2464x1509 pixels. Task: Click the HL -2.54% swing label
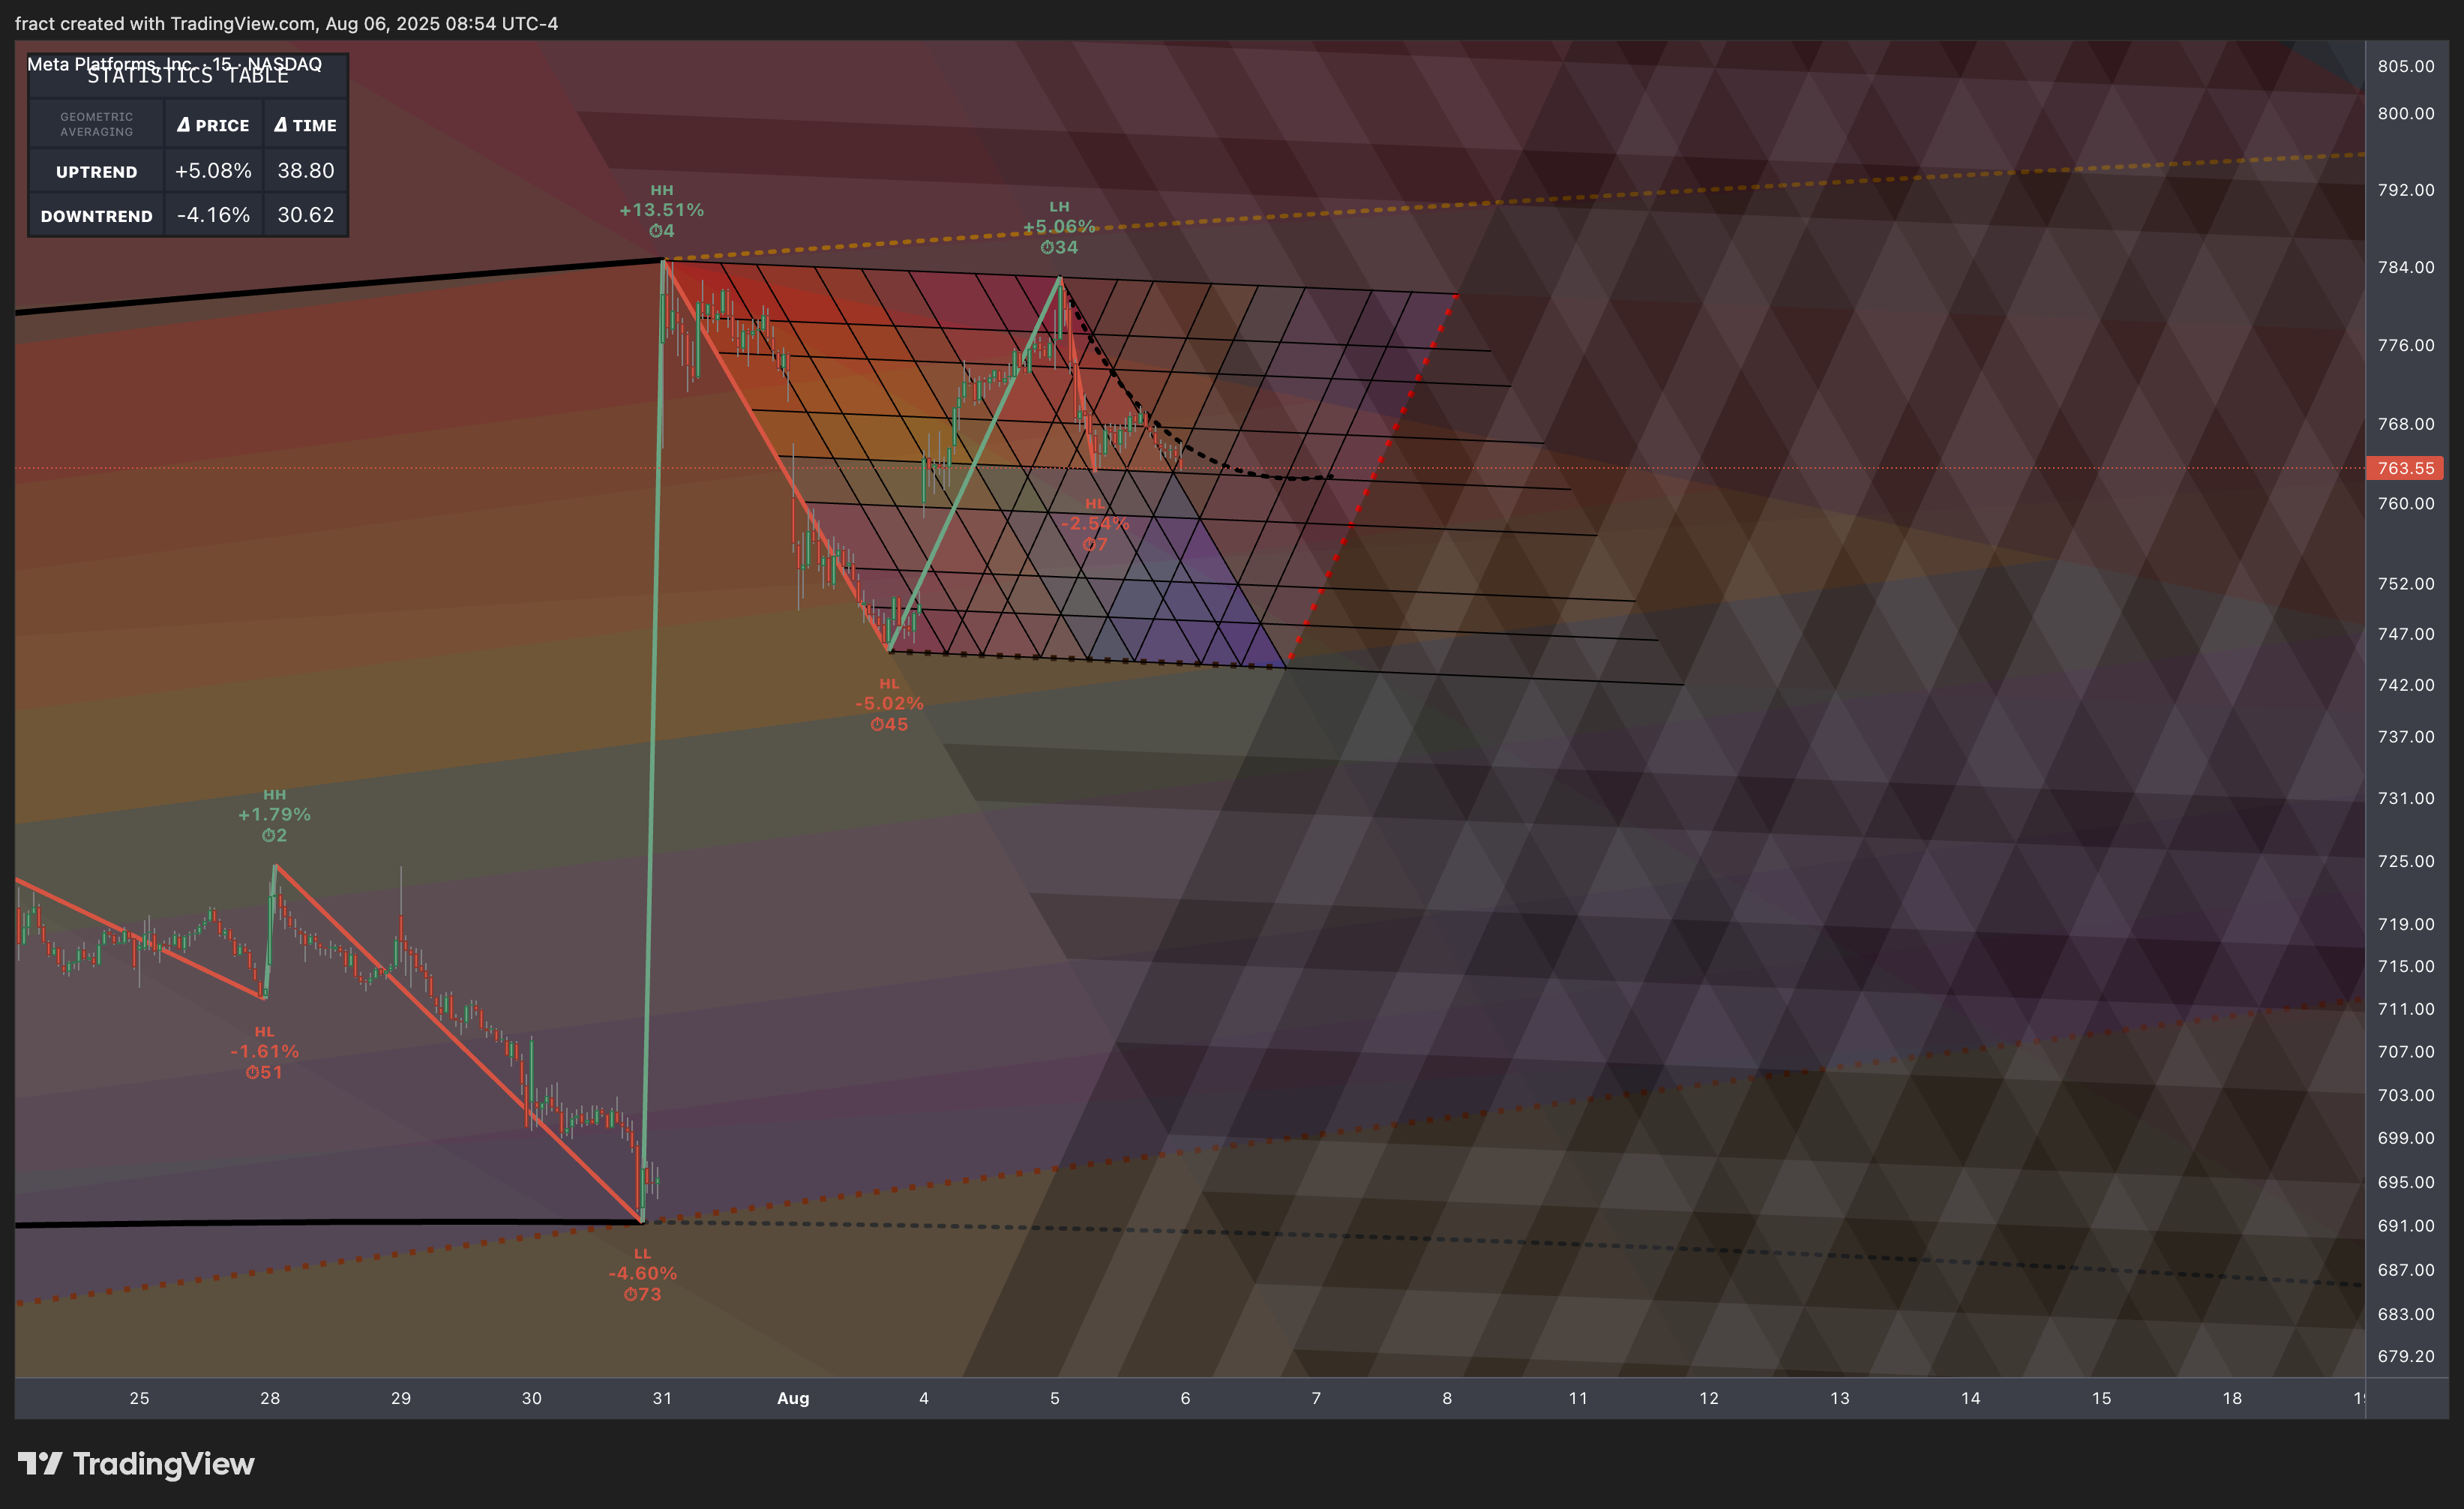tap(1095, 524)
